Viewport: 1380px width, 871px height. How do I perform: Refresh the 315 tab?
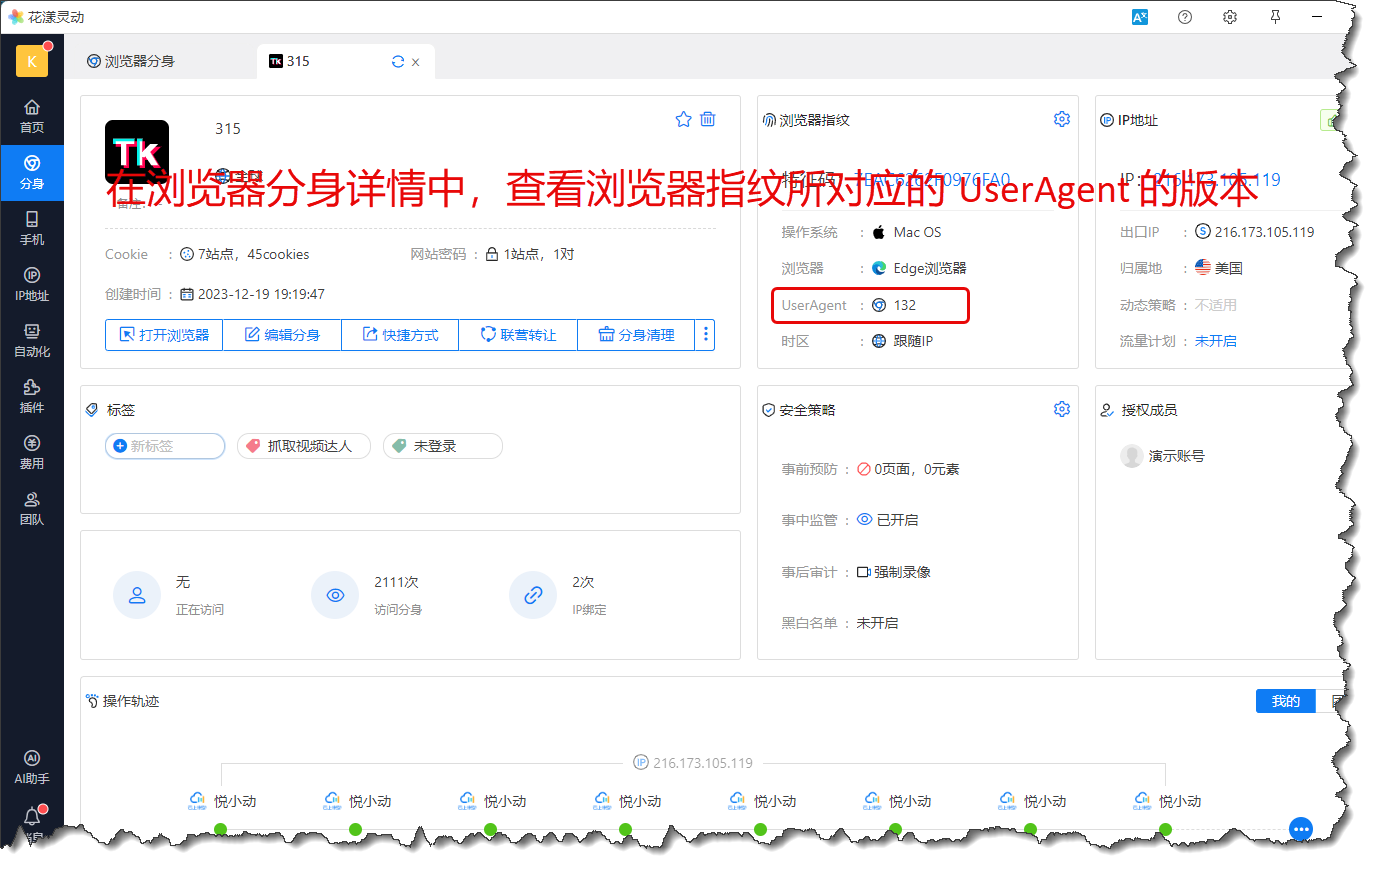coord(398,62)
